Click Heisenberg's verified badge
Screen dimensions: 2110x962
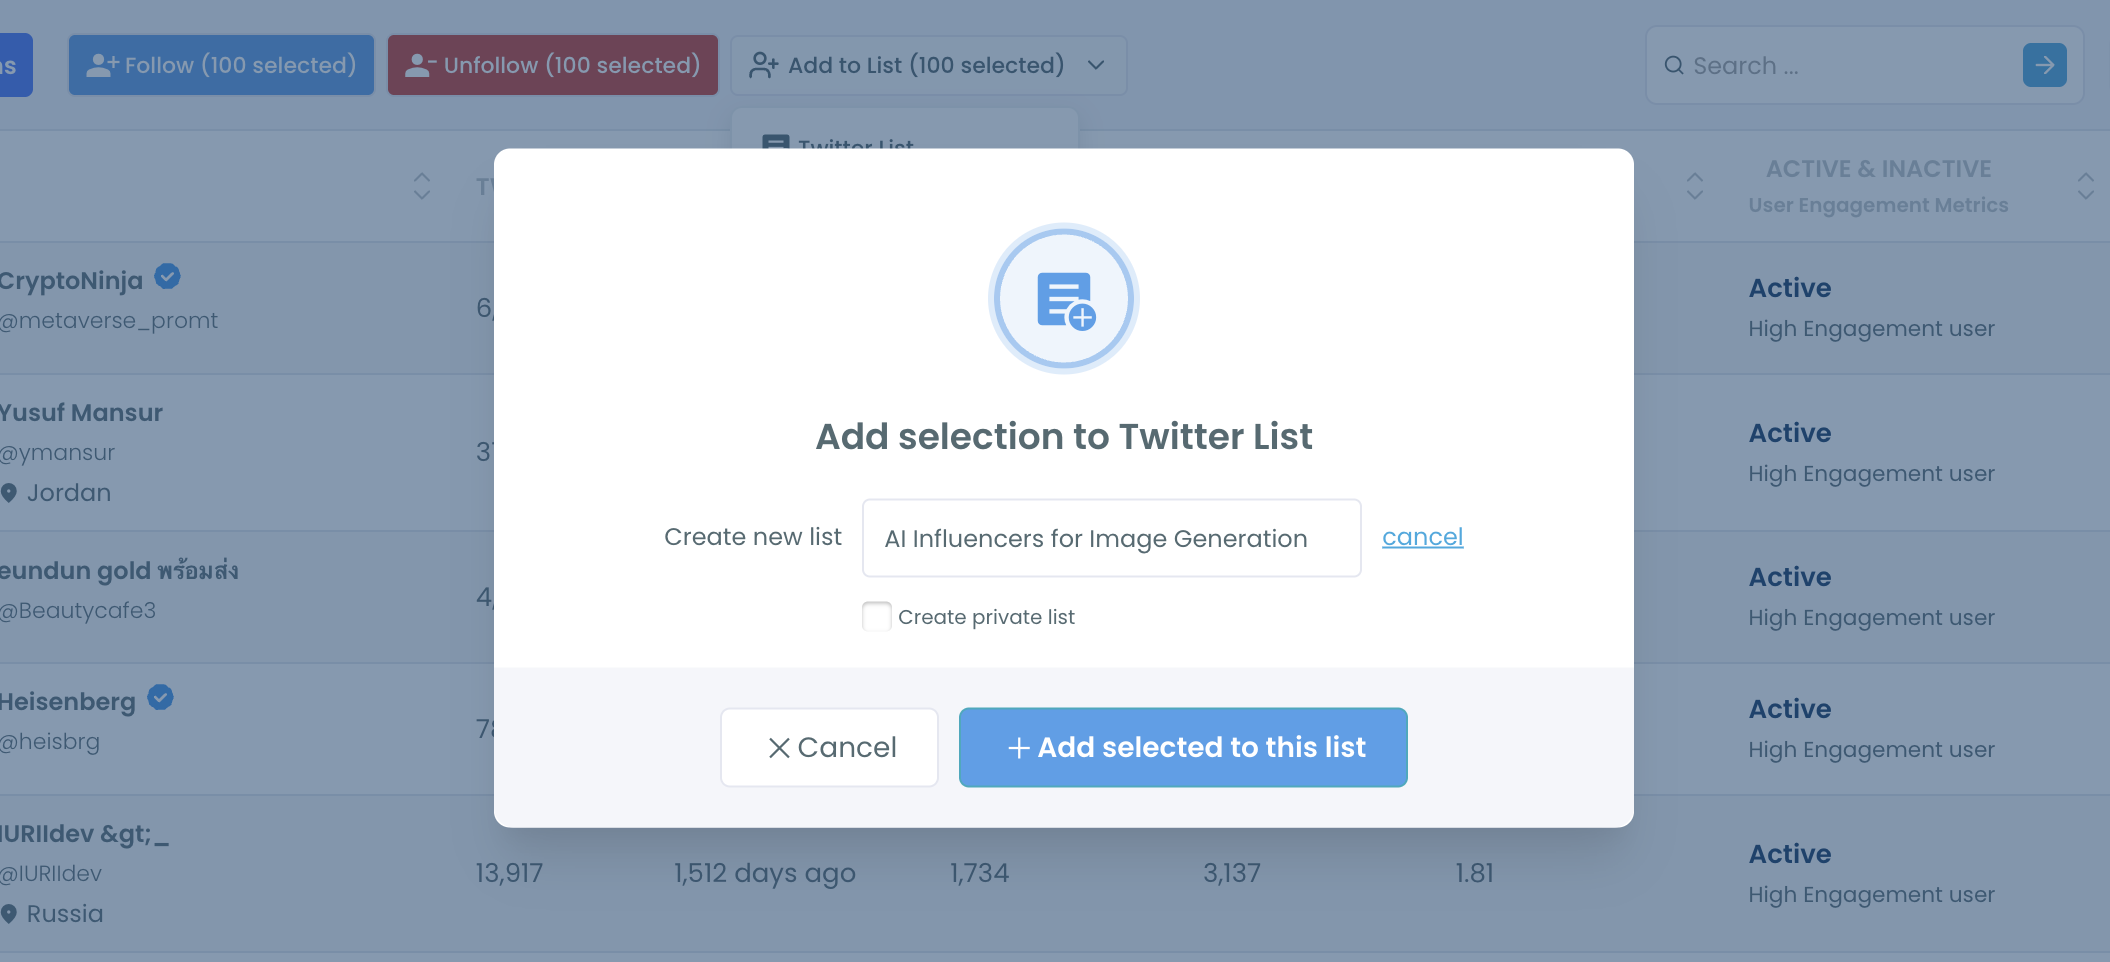(x=160, y=697)
